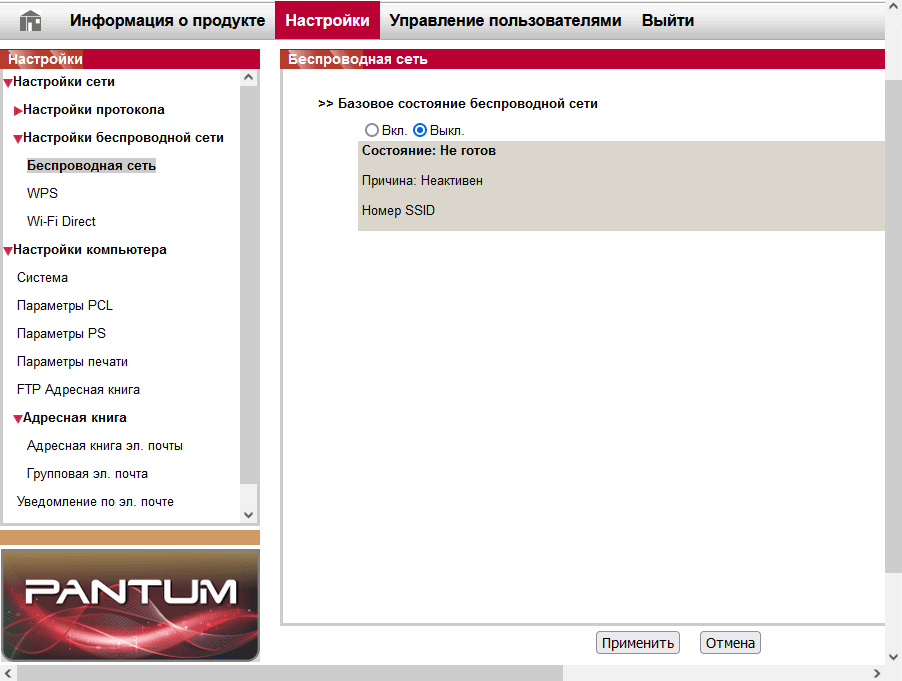Viewport: 902px width, 681px height.
Task: Select Беспроводная сеть in the sidebar
Action: (91, 166)
